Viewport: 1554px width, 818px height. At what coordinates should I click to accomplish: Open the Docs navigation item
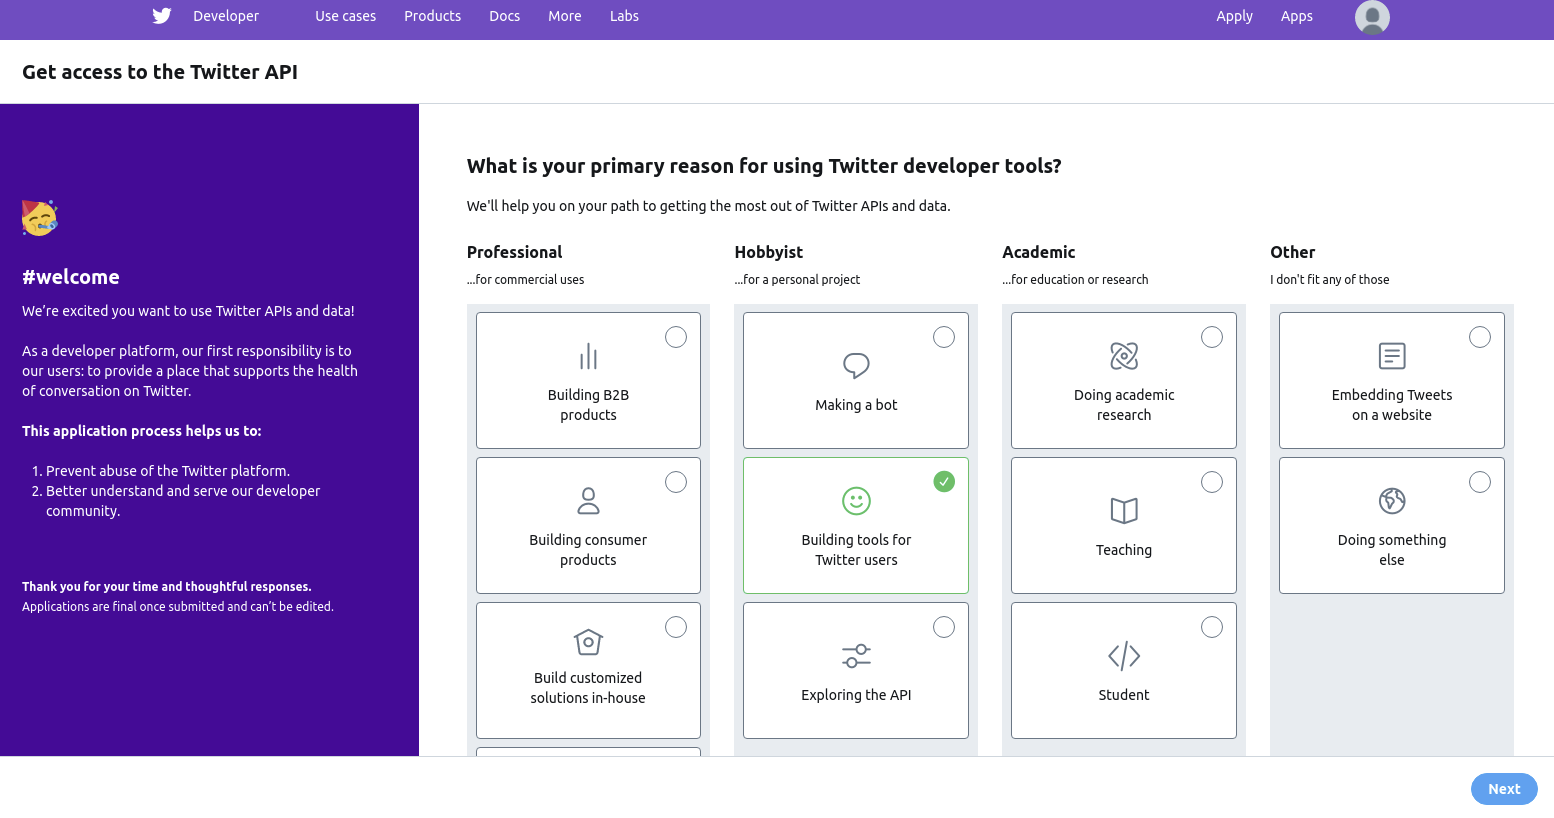pos(504,16)
